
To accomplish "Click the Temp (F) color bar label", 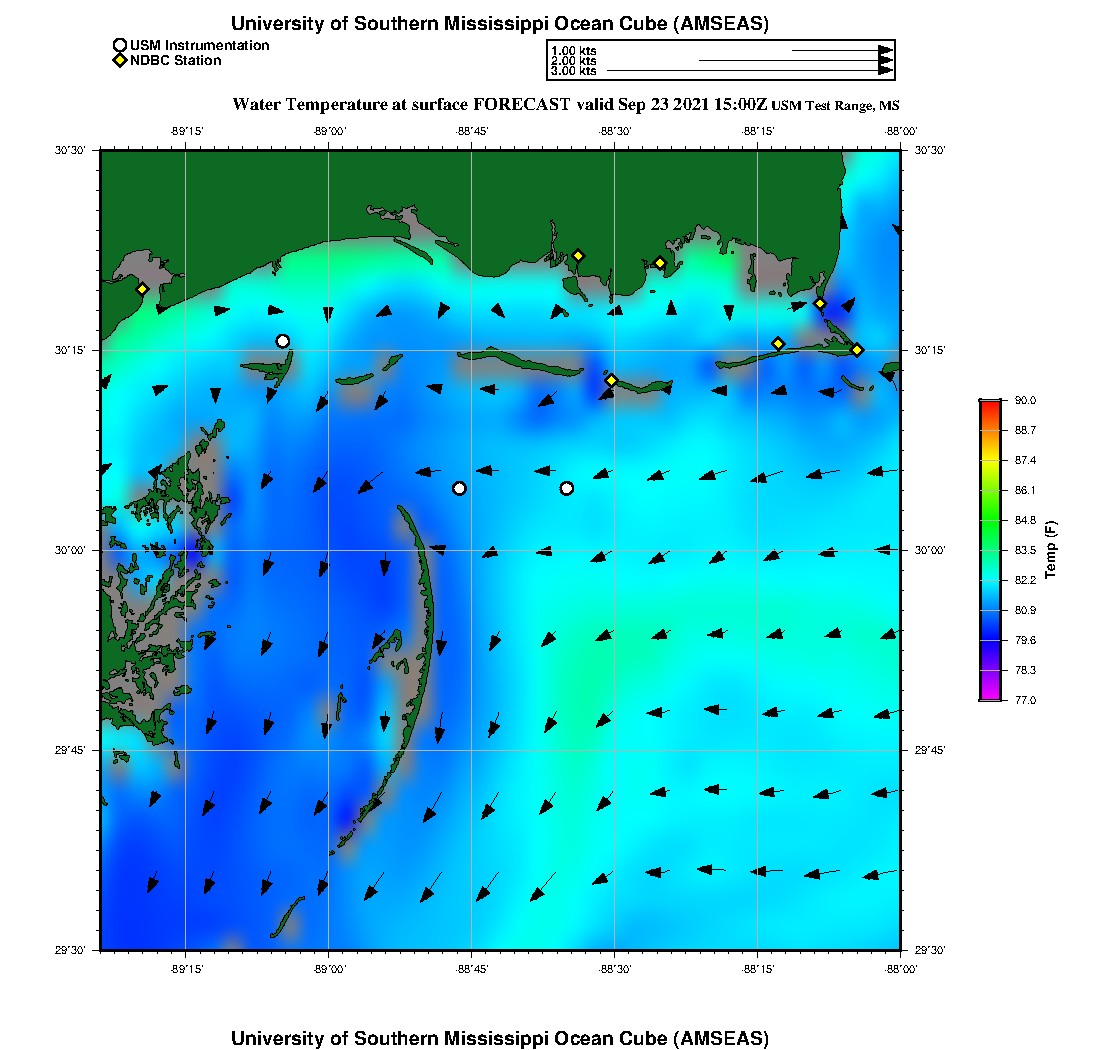I will pyautogui.click(x=1050, y=550).
